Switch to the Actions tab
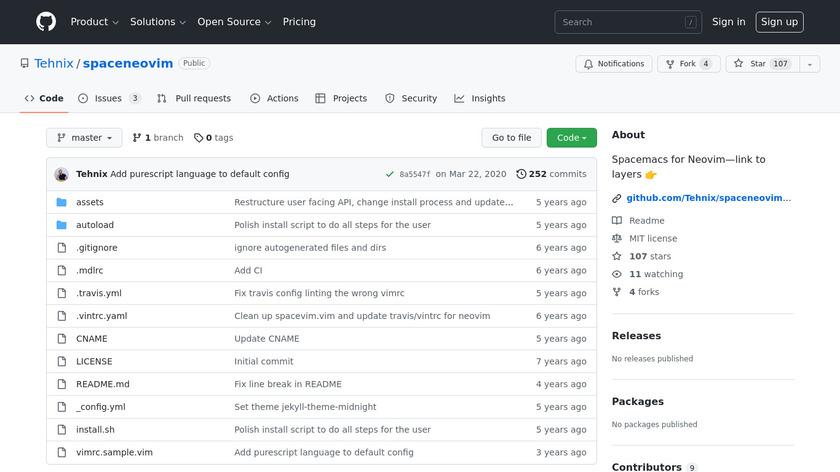 (274, 98)
